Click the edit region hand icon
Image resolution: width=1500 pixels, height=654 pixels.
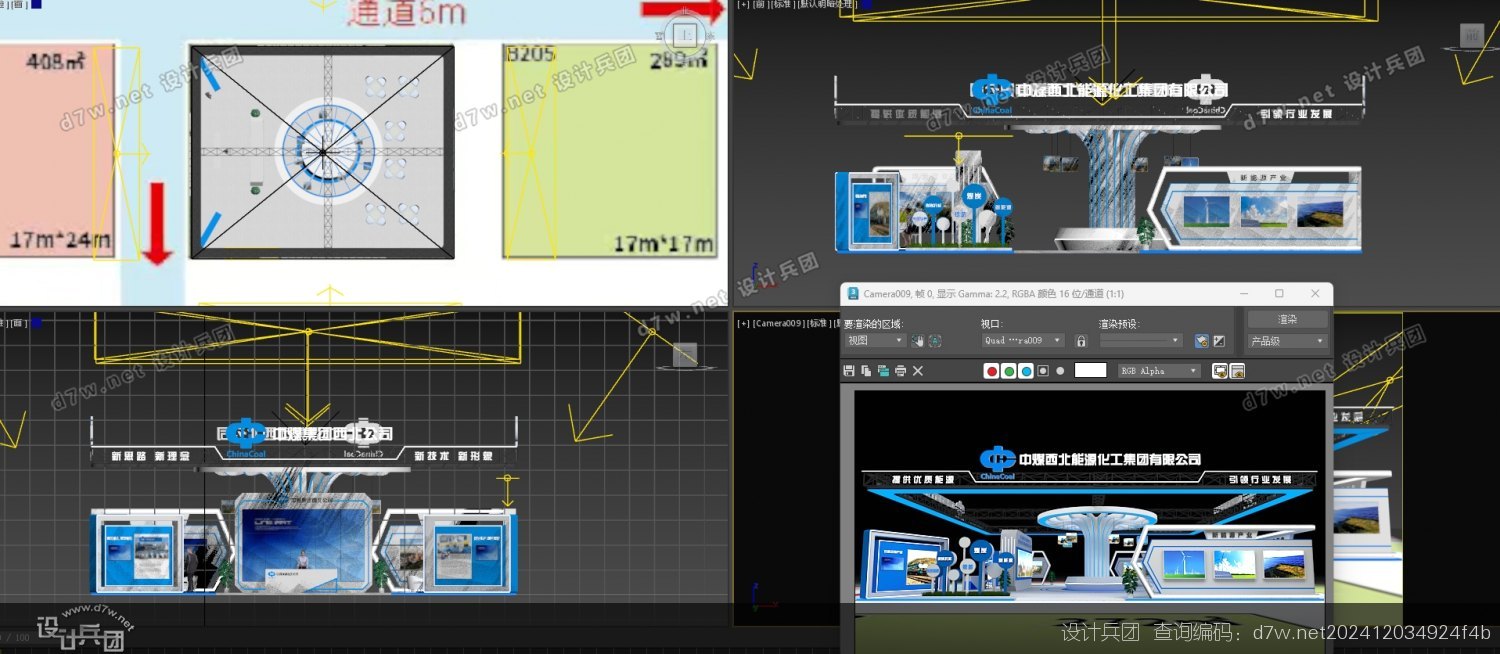917,341
